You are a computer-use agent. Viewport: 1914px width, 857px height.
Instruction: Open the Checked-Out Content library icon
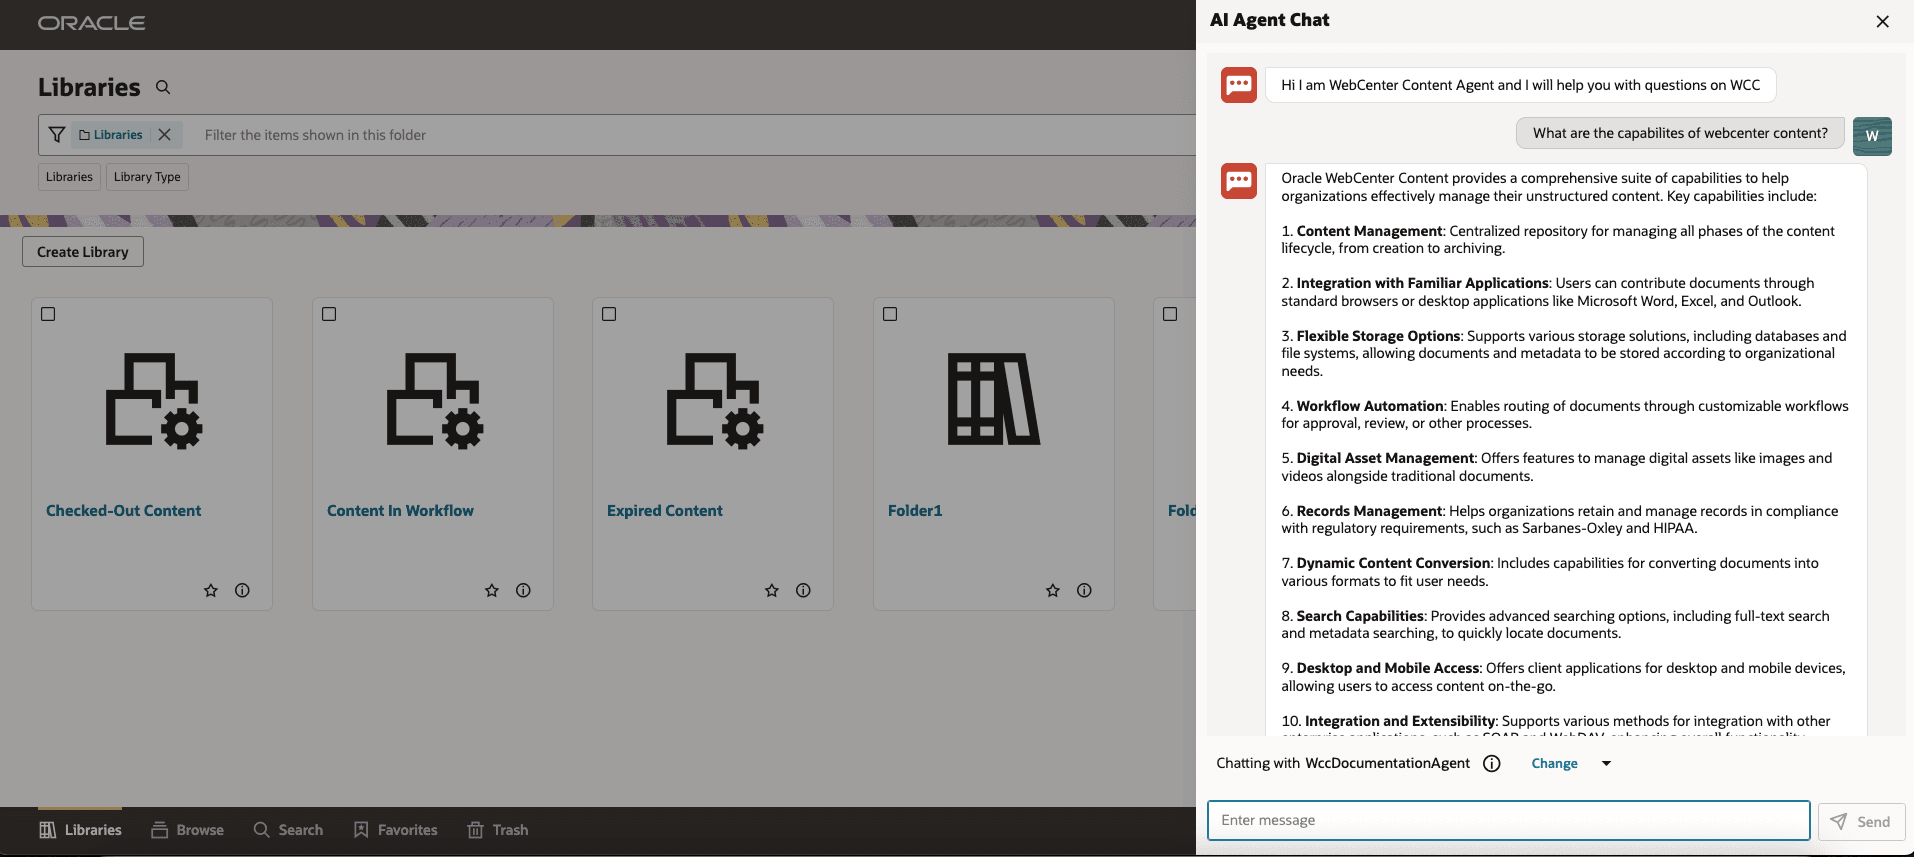154,400
